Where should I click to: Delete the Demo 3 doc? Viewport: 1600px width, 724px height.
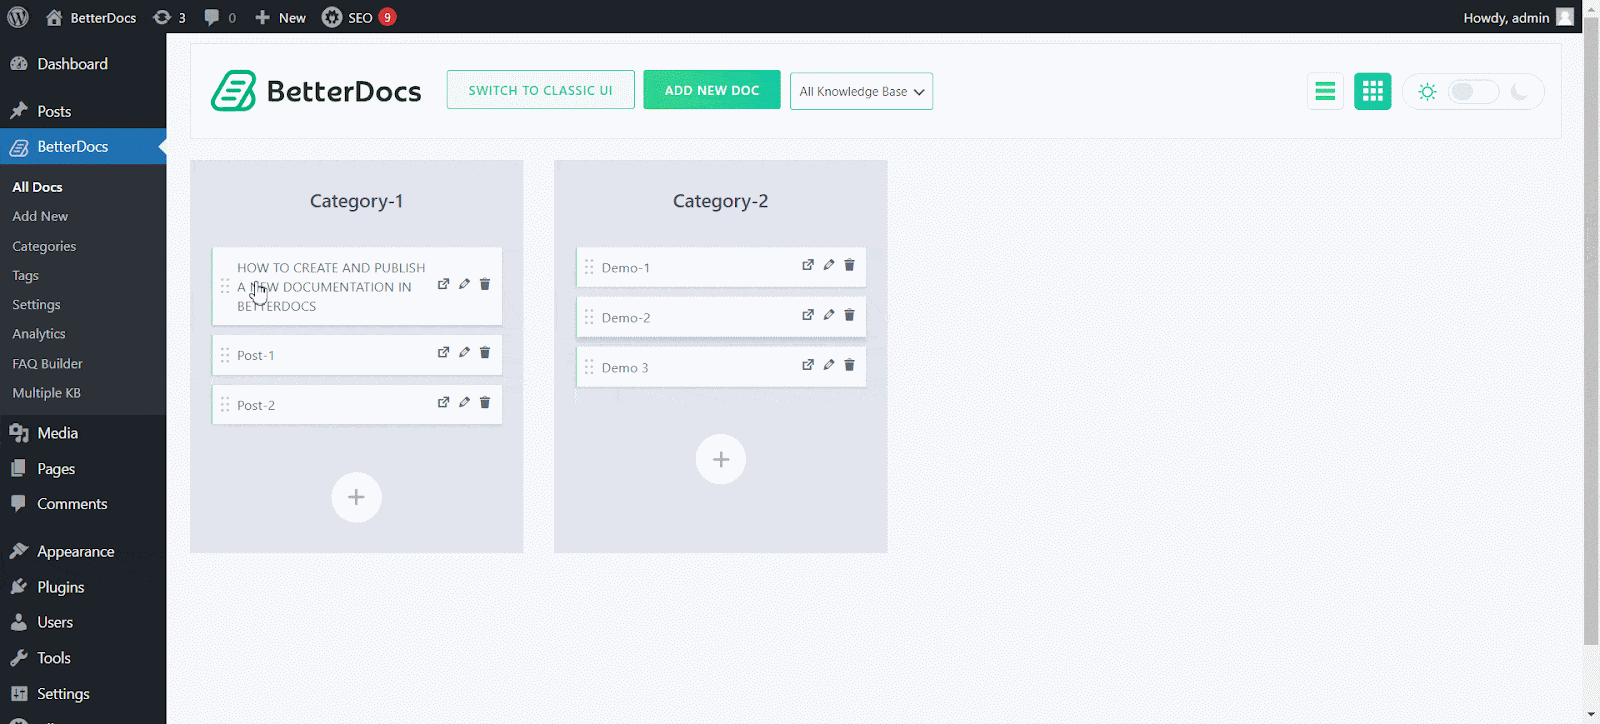coord(850,365)
